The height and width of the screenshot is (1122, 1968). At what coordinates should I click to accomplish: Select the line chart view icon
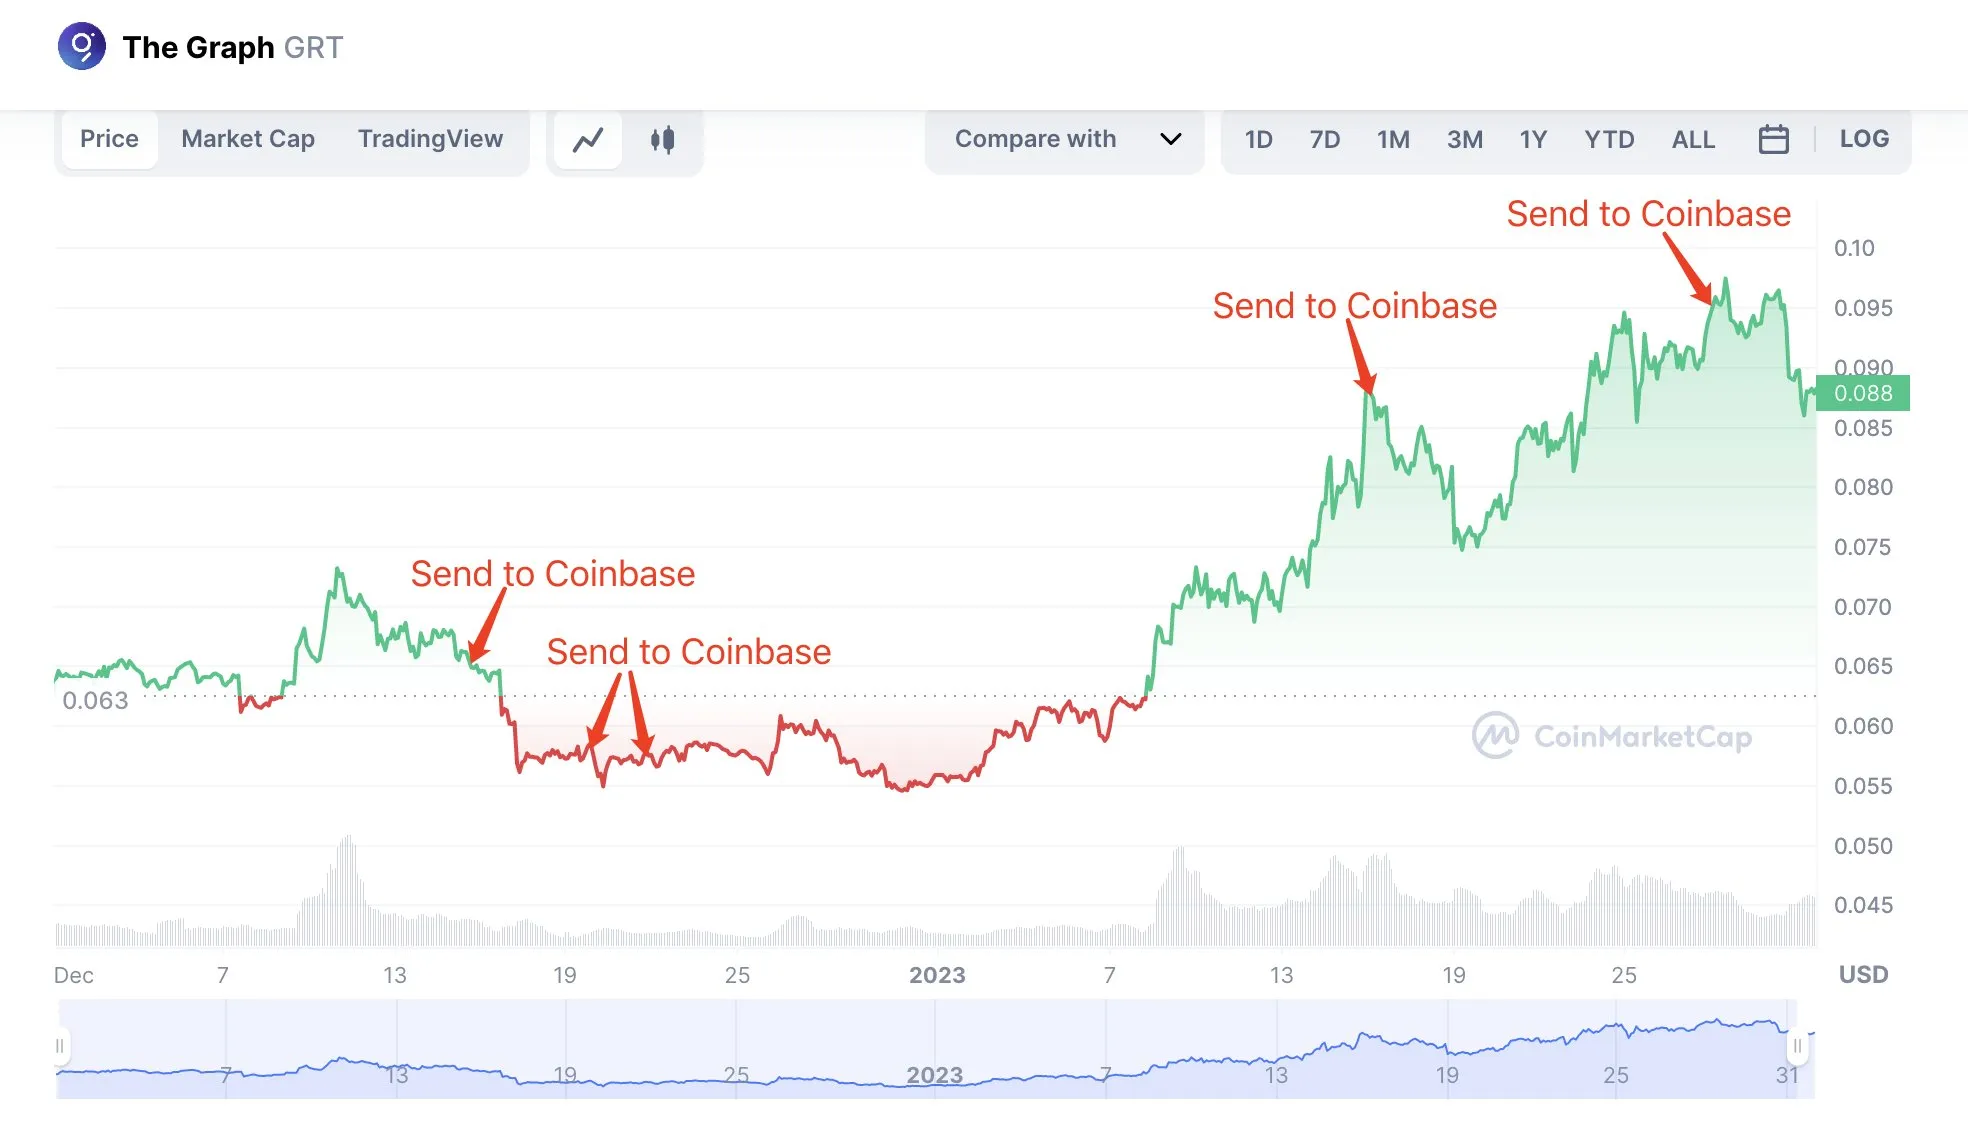pyautogui.click(x=588, y=140)
